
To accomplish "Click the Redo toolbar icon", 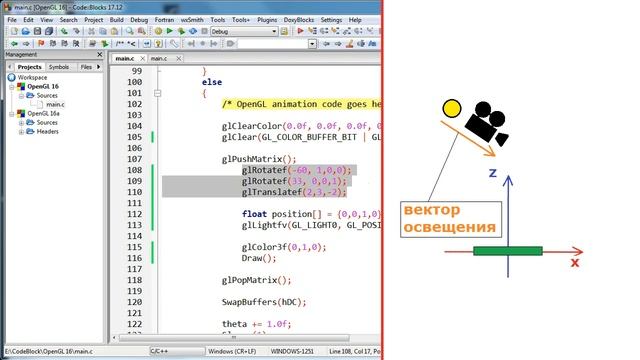I will pyautogui.click(x=76, y=31).
